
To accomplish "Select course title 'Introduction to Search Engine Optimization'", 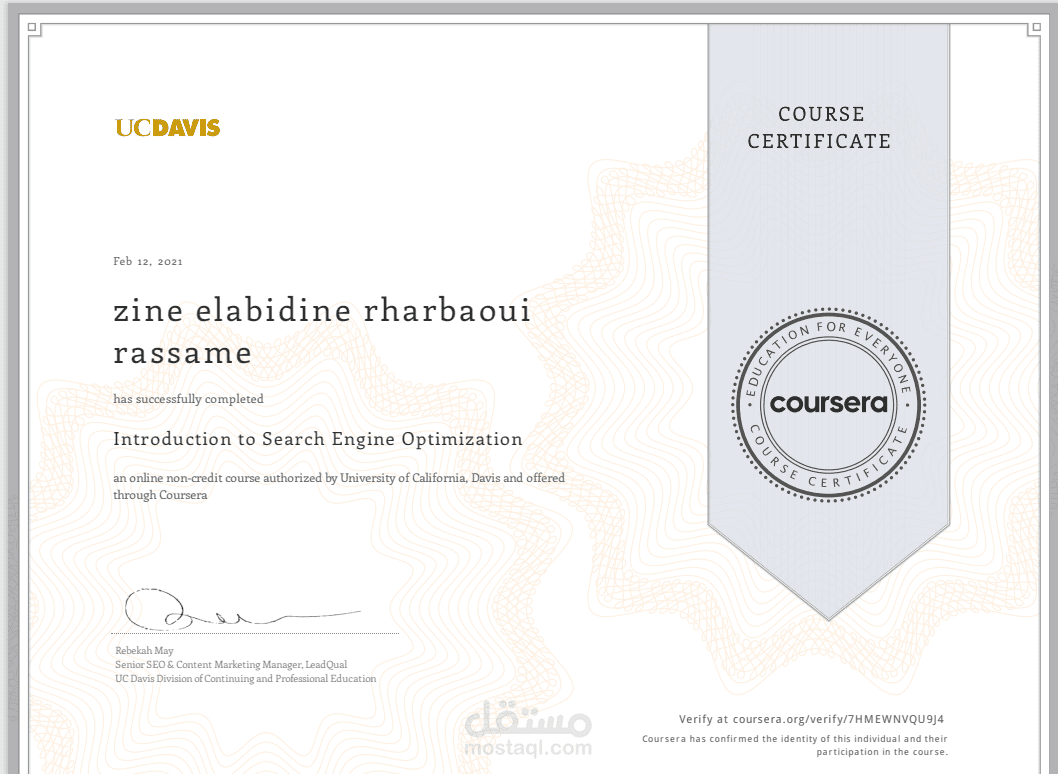I will click(x=318, y=439).
